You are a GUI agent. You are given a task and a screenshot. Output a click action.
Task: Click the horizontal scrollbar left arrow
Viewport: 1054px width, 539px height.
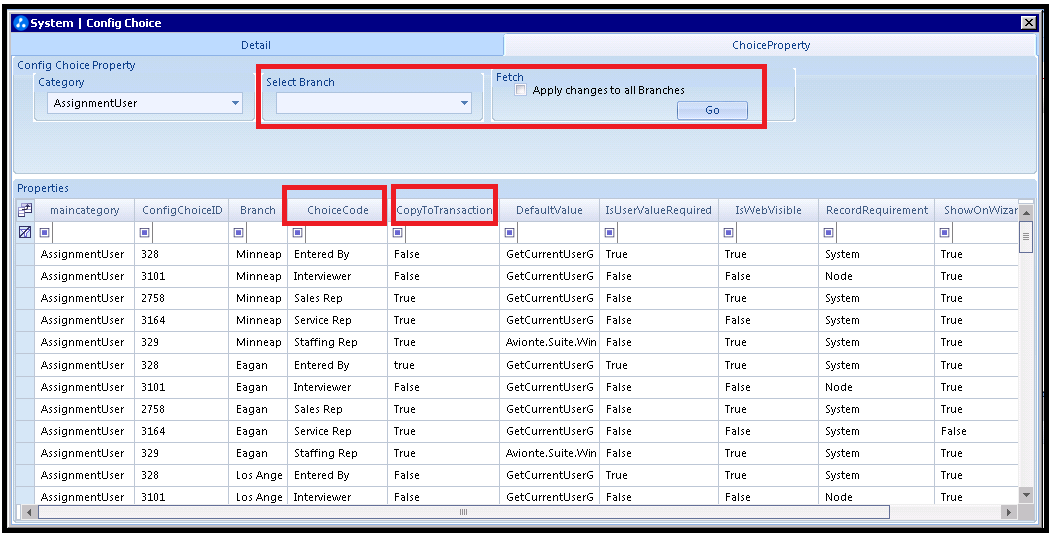pyautogui.click(x=28, y=512)
